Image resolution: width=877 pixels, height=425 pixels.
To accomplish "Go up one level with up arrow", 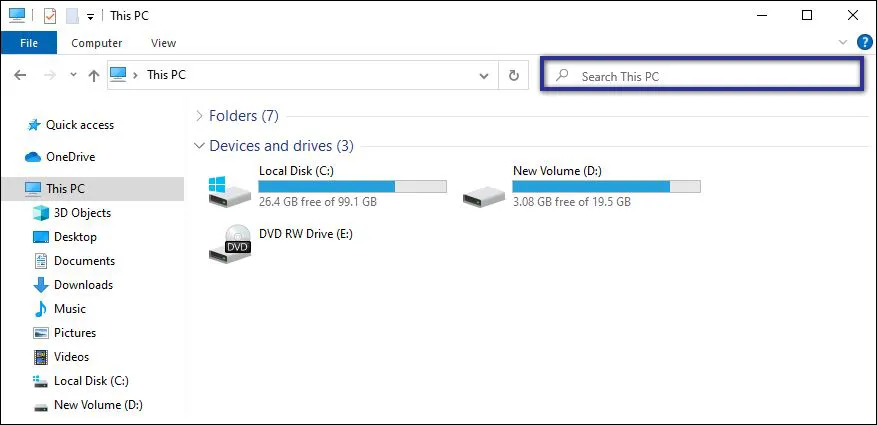I will coord(94,75).
